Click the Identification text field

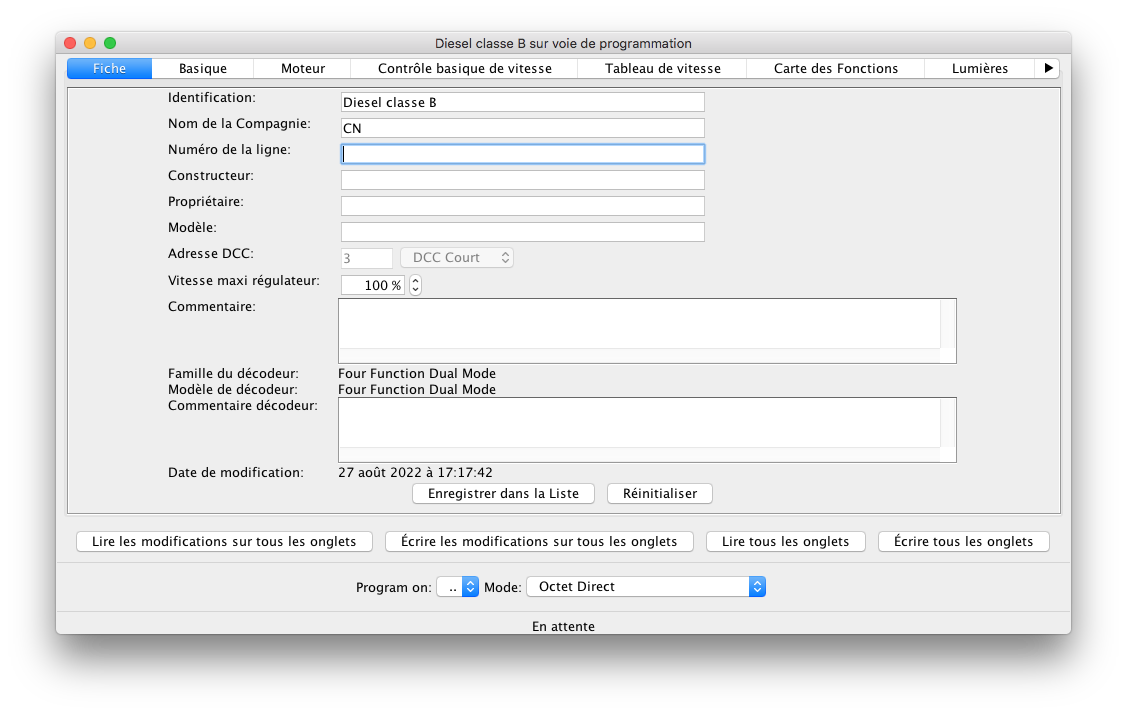point(522,102)
